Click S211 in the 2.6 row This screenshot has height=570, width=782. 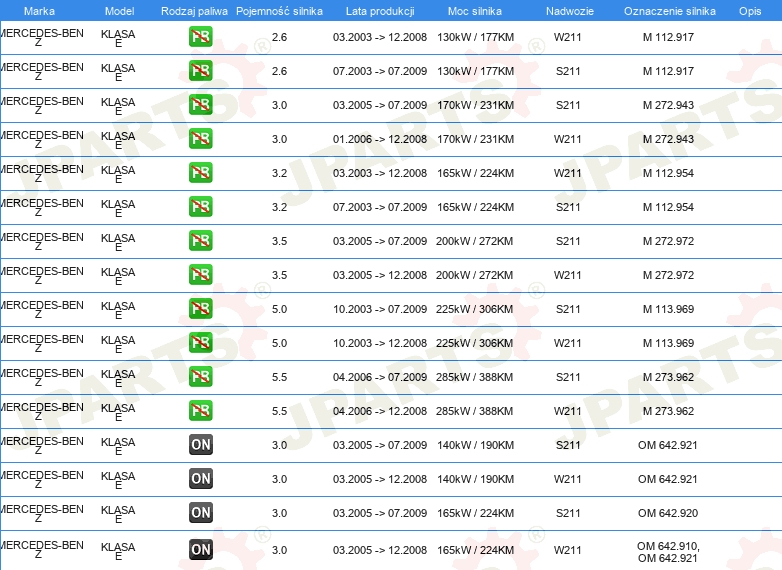pyautogui.click(x=568, y=71)
